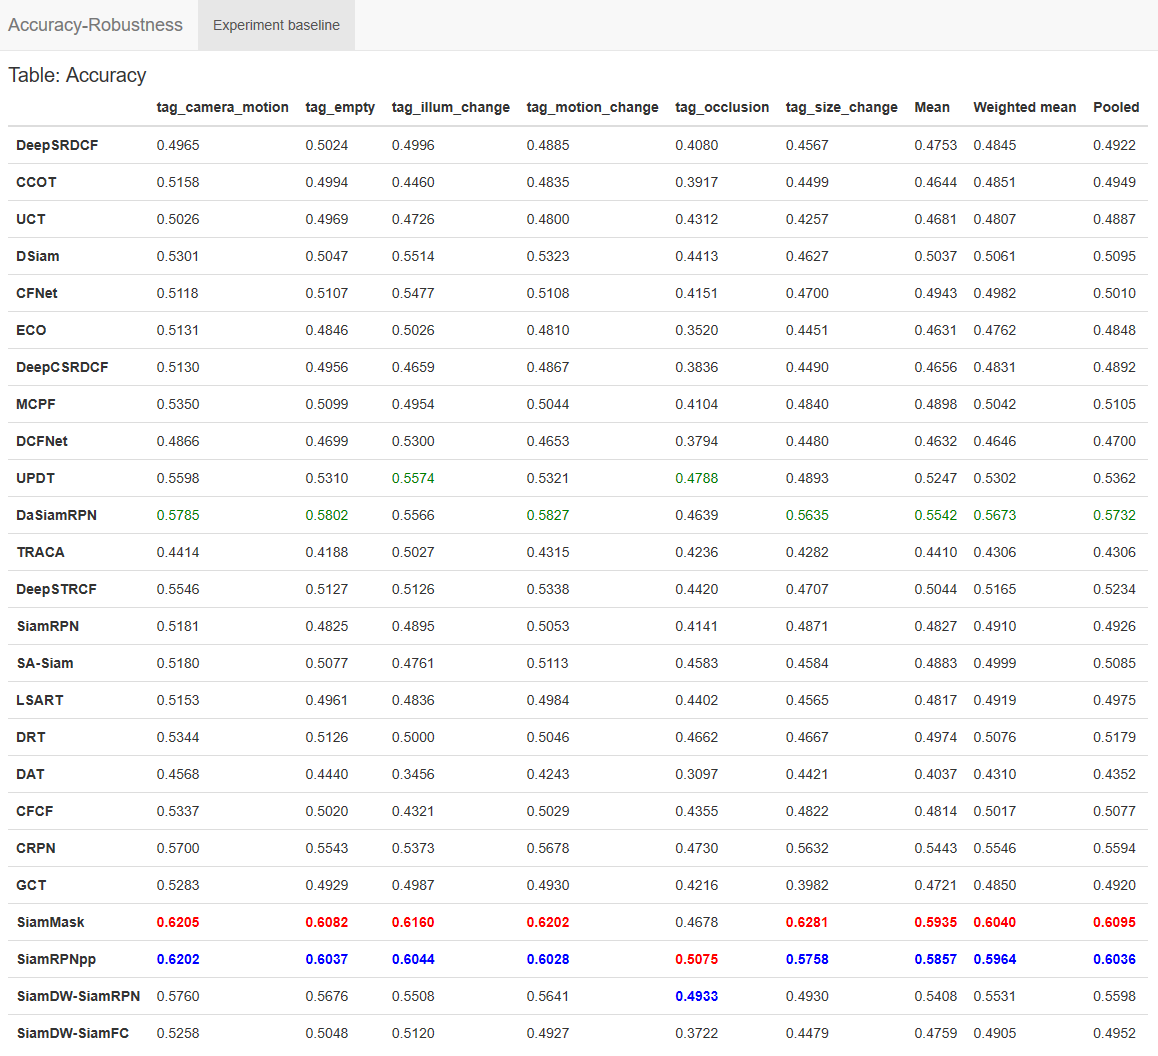The height and width of the screenshot is (1056, 1158).
Task: Select the SiamRPN row label
Action: [48, 626]
